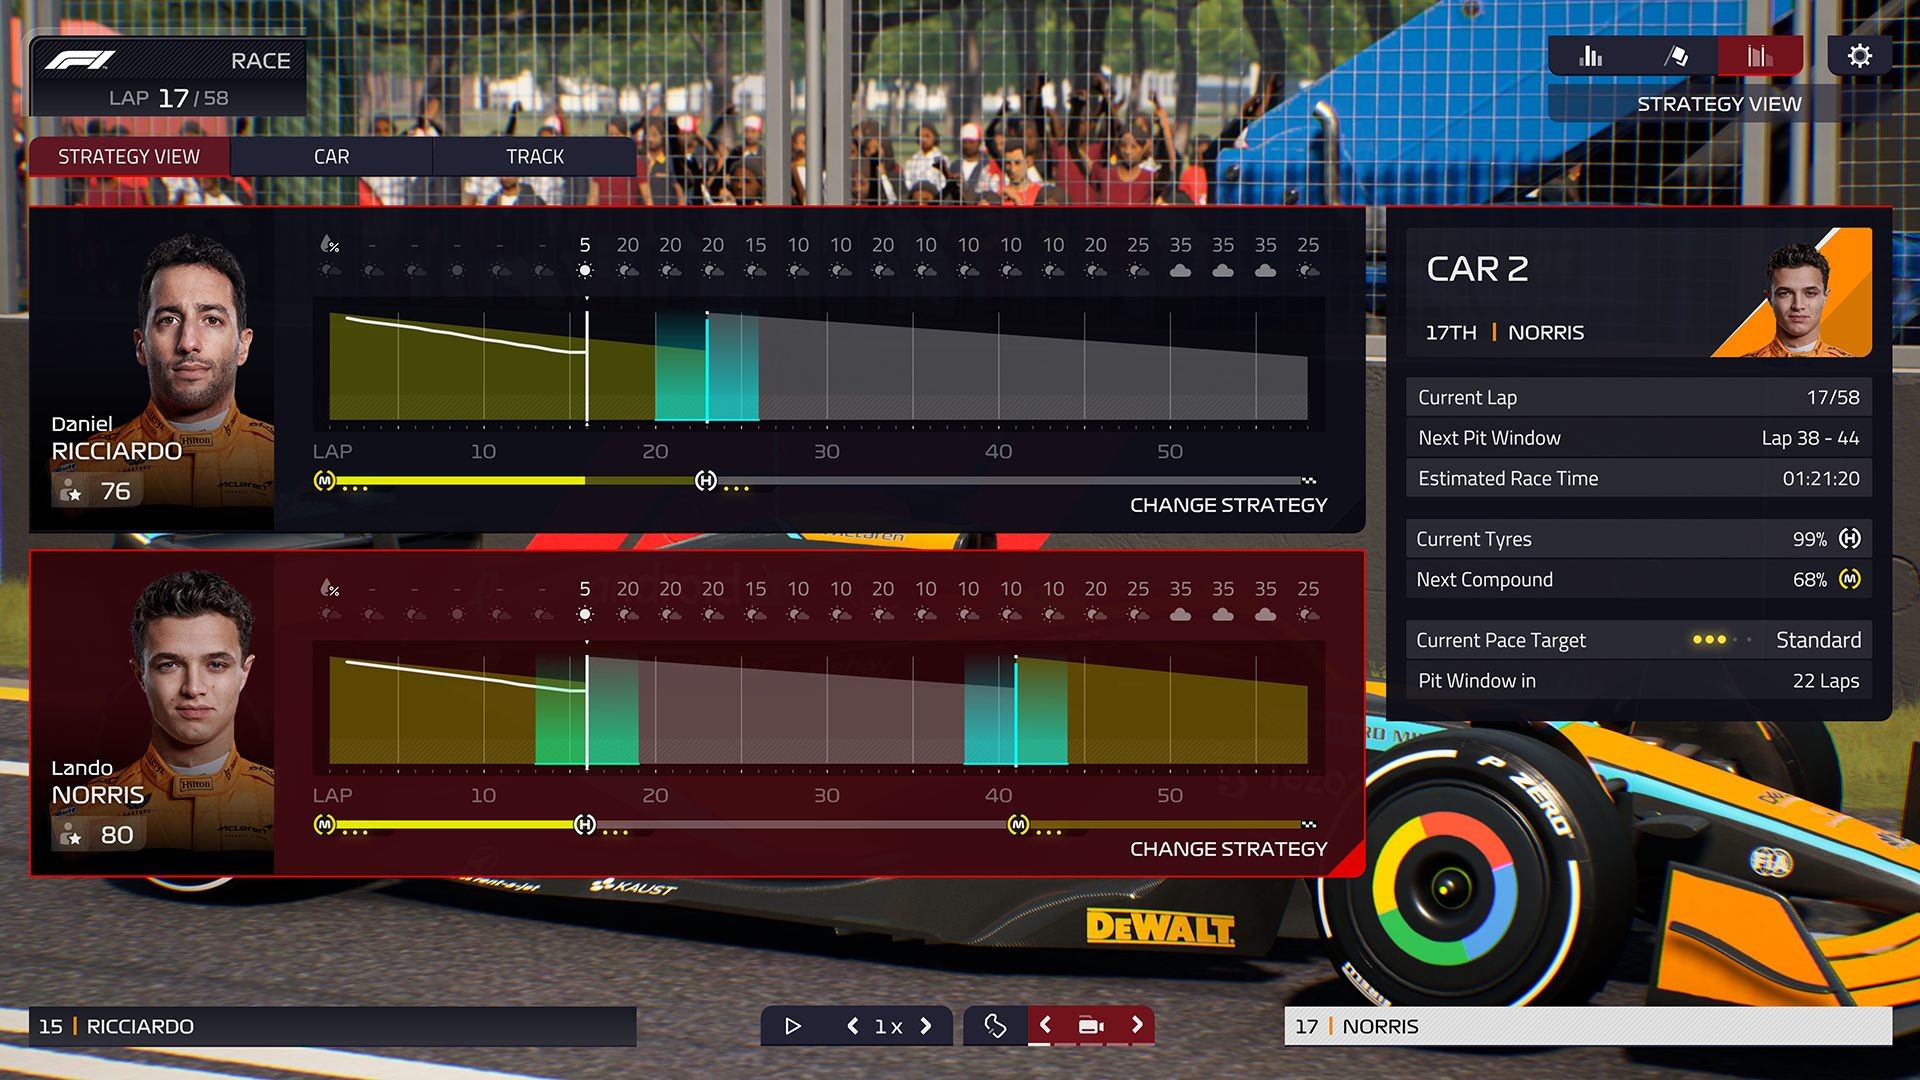Select the TRACK tab
This screenshot has width=1920, height=1080.
click(535, 157)
